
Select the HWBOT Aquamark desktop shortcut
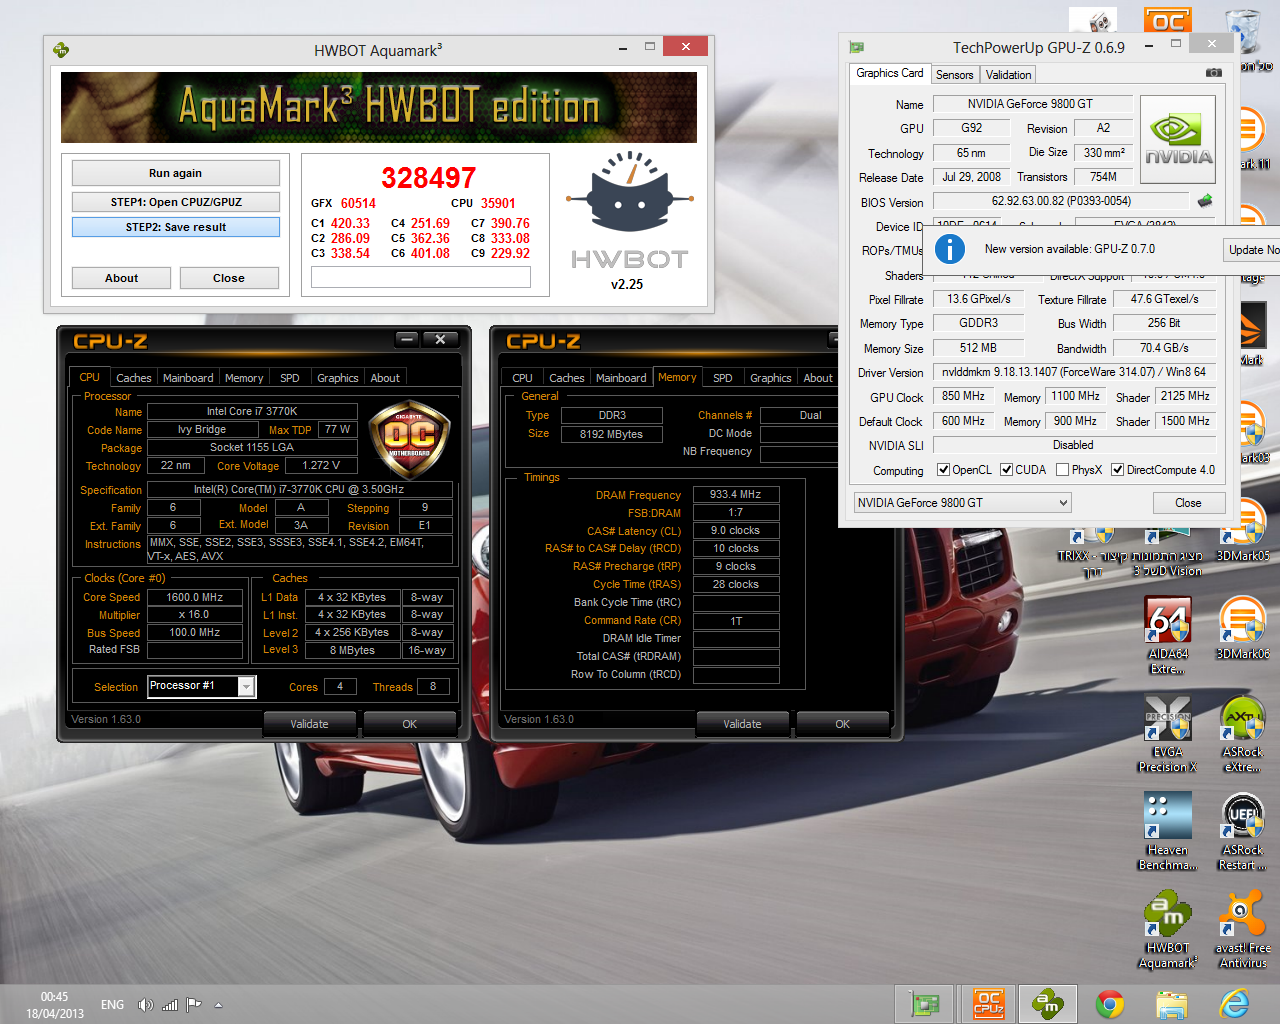[1168, 930]
